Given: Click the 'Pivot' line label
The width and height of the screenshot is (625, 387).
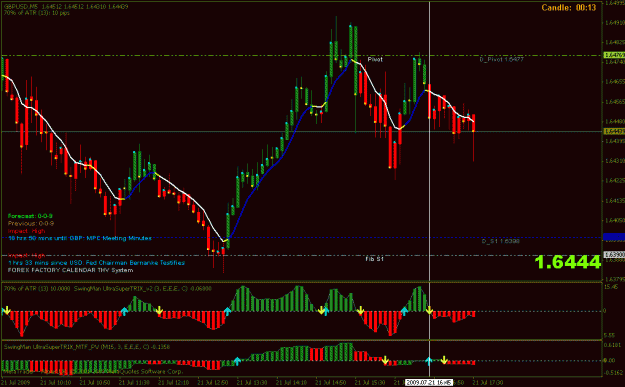Looking at the screenshot, I should (375, 59).
